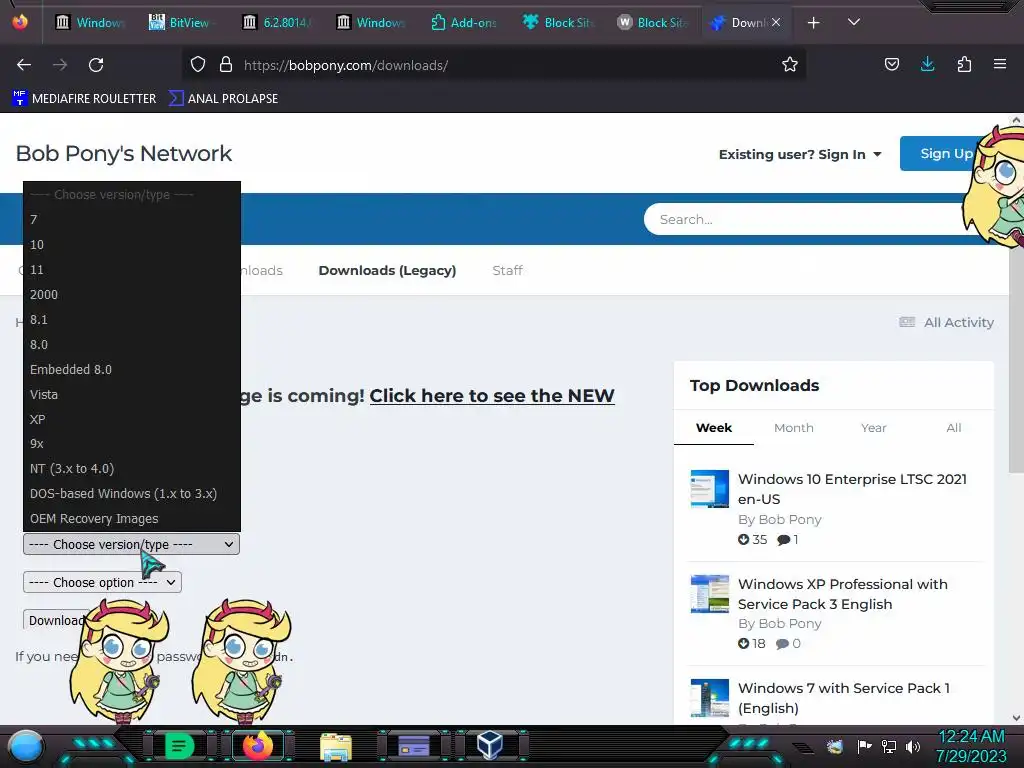The width and height of the screenshot is (1024, 768).
Task: Select the 9x option
Action: pyautogui.click(x=131, y=443)
